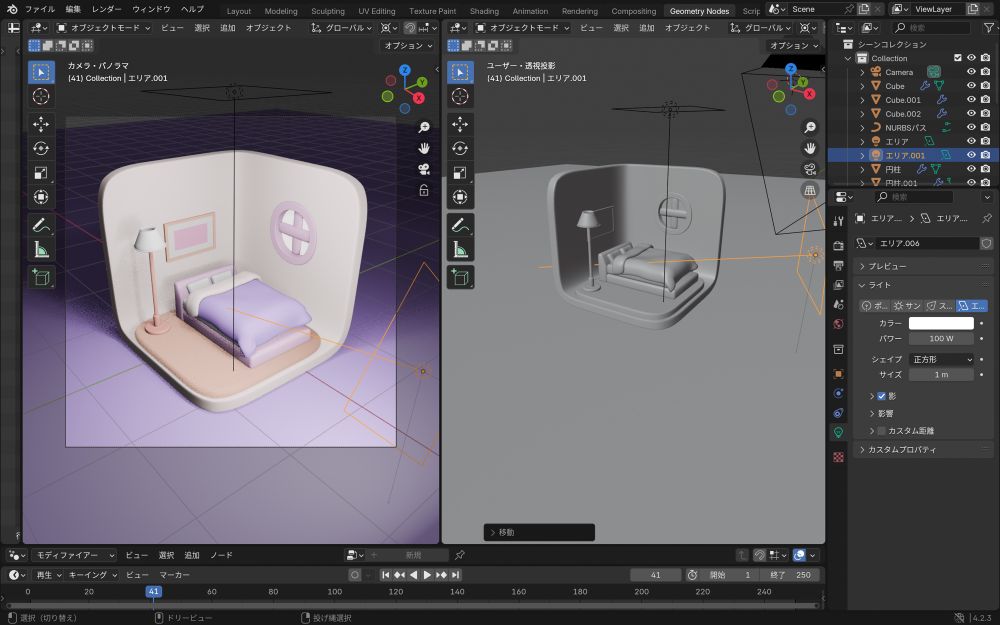Toggle the 影 (shadow) checkbox
This screenshot has width=1000, height=625.
(881, 396)
